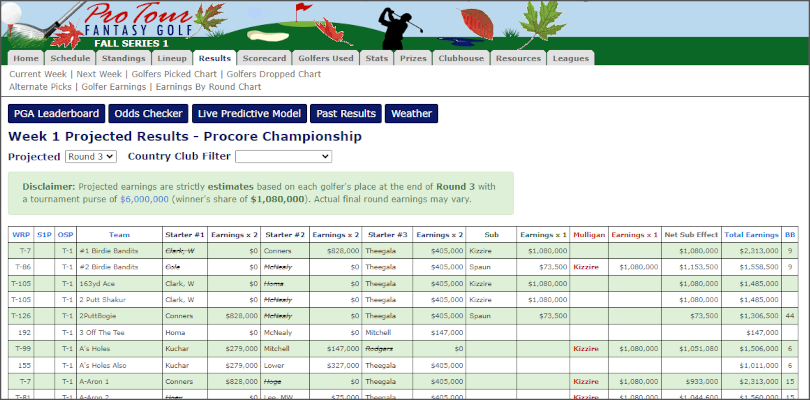The image size is (810, 400).
Task: Expand the Projected Round 3 dropdown
Action: [x=91, y=157]
